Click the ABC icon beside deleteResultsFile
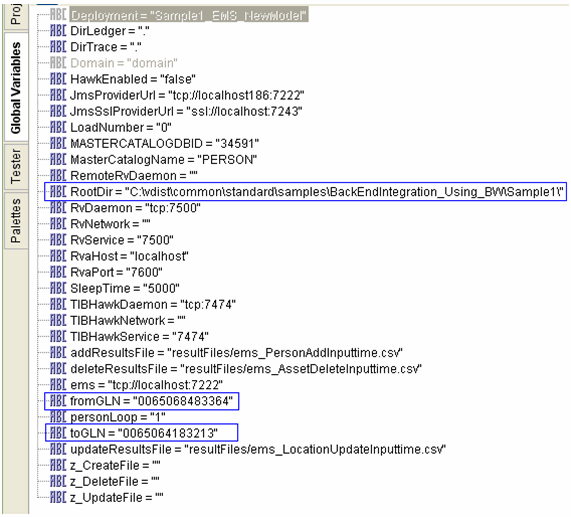Viewport: 571px width, 517px height. pyautogui.click(x=58, y=369)
